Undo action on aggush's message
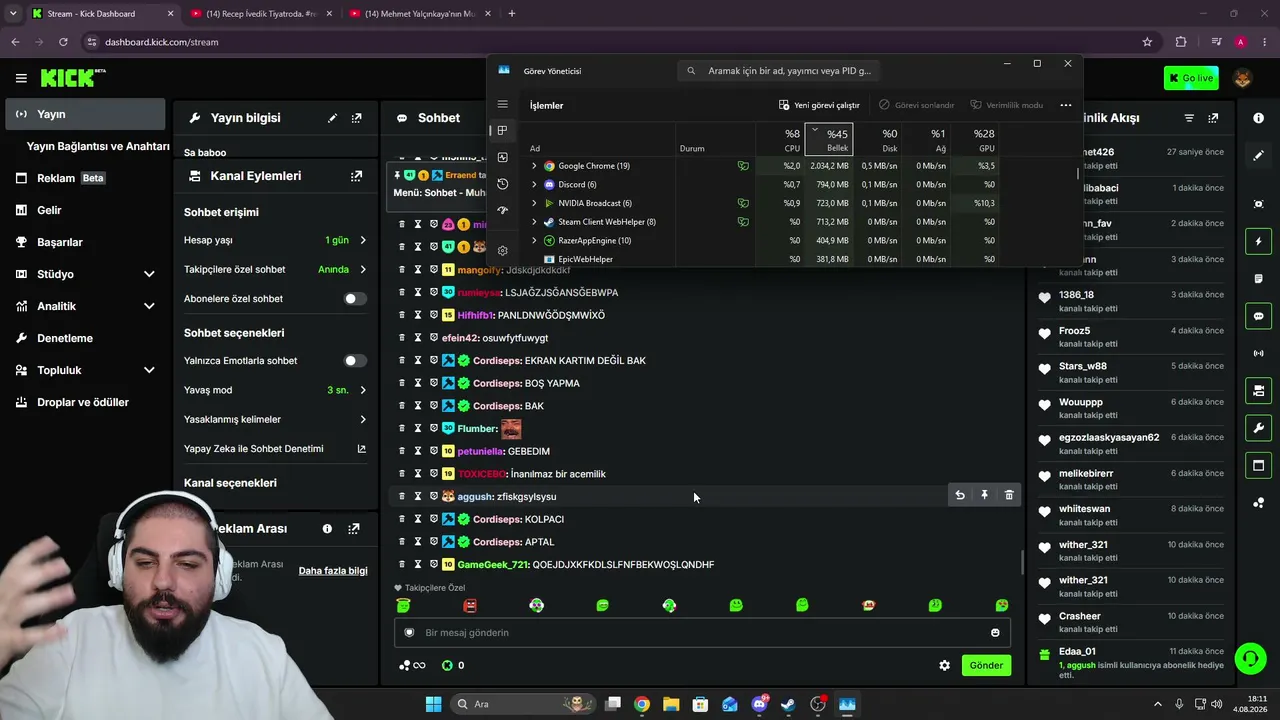The width and height of the screenshot is (1280, 720). pyautogui.click(x=960, y=495)
